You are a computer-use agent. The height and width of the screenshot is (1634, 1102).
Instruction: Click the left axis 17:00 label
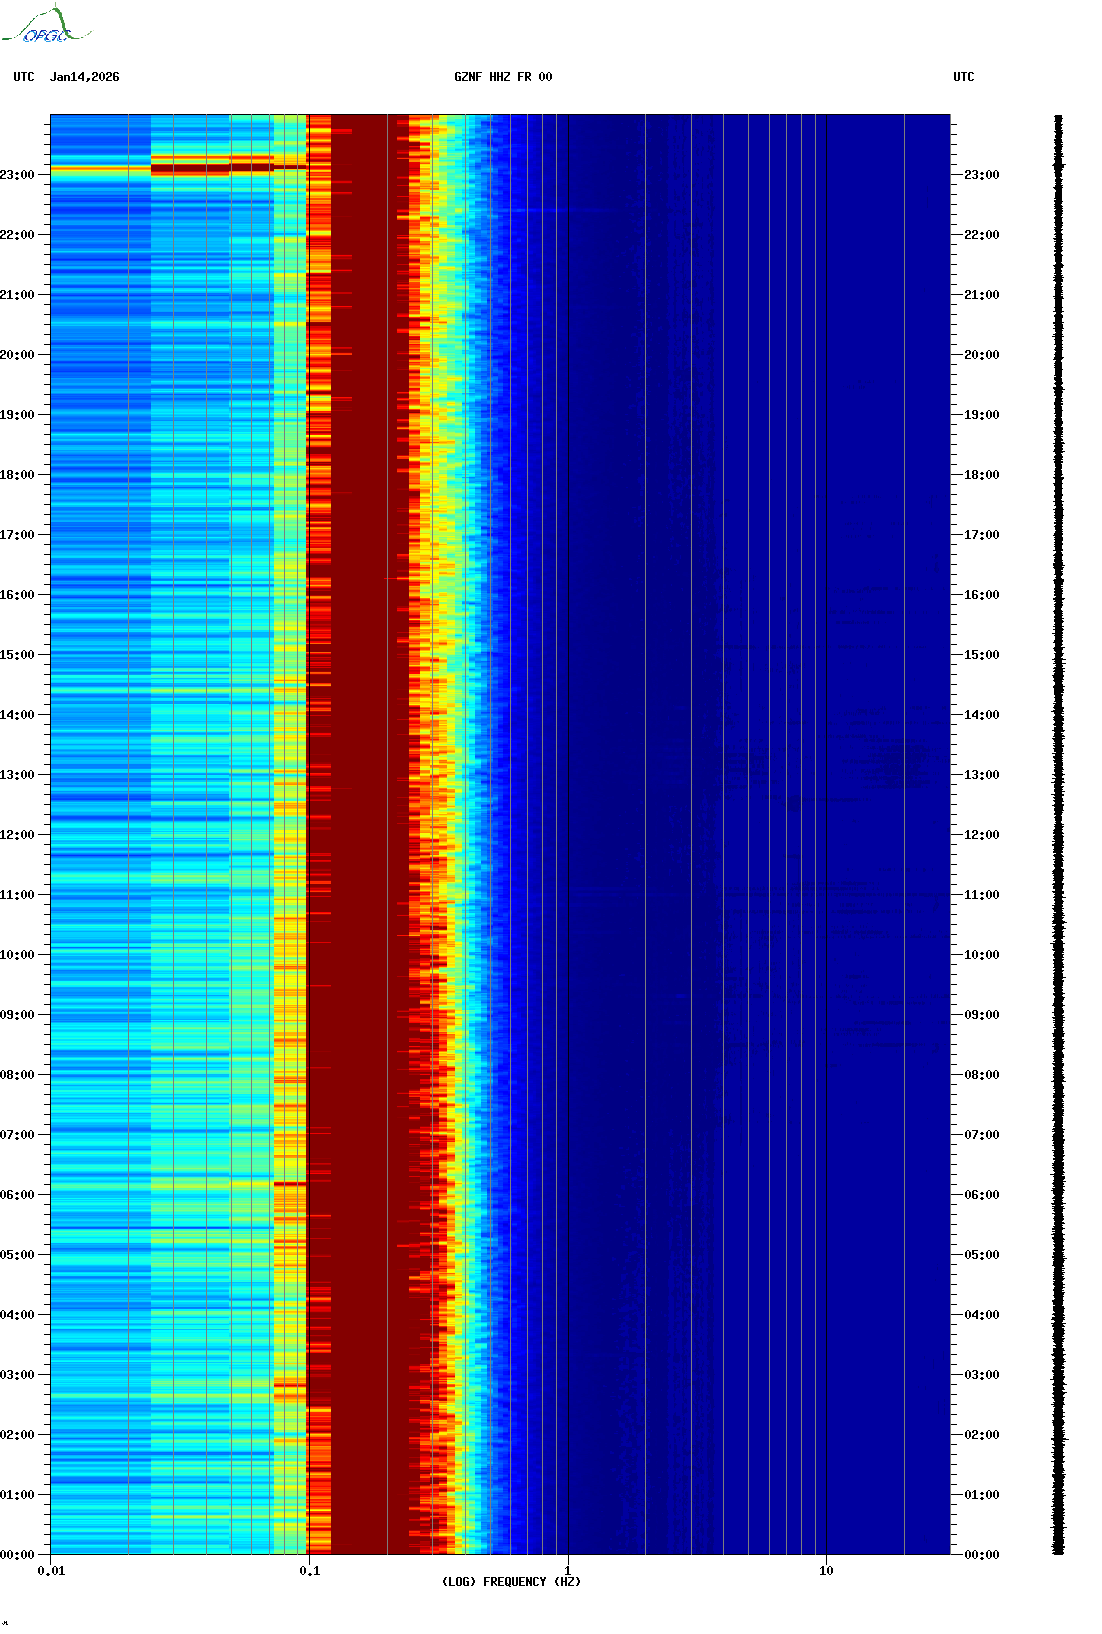(x=17, y=535)
